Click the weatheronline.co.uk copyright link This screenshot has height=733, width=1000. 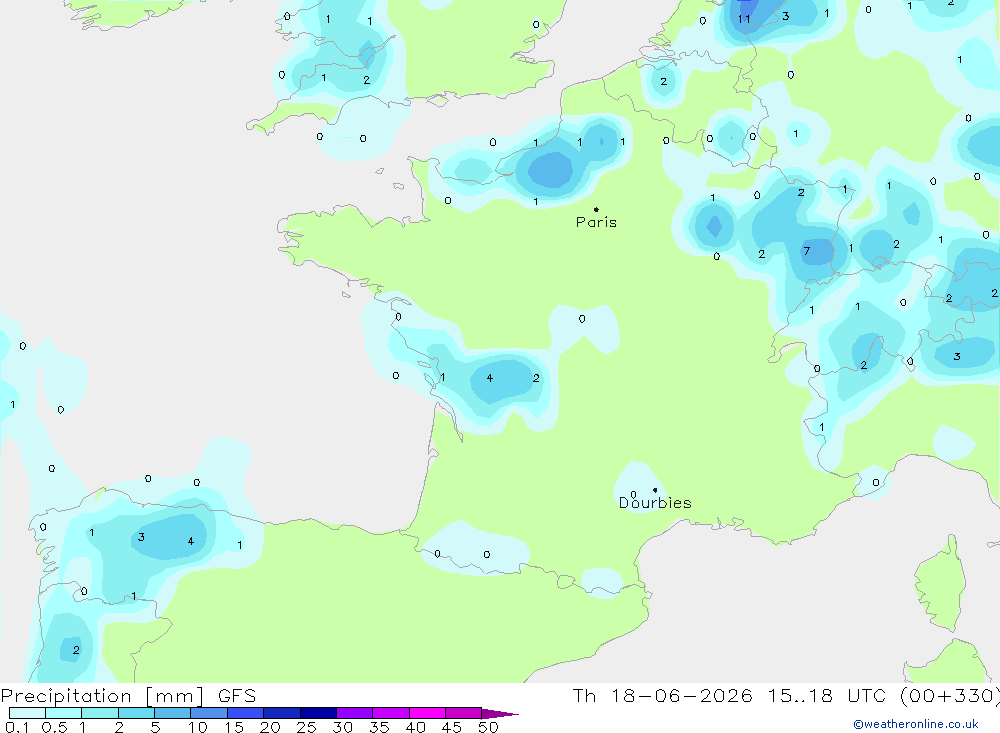916,724
